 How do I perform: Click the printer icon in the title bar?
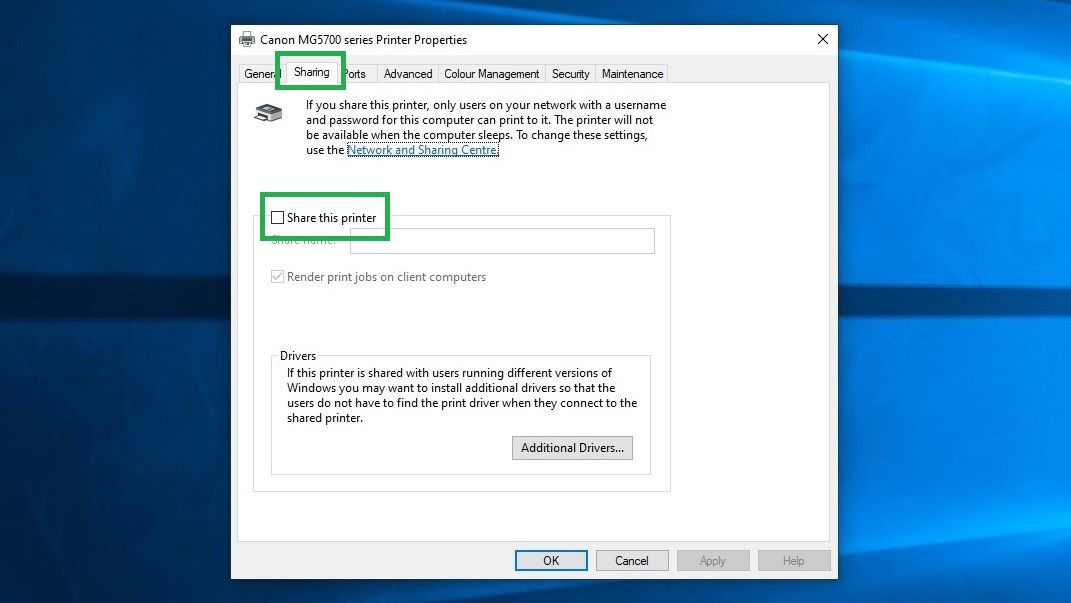246,39
